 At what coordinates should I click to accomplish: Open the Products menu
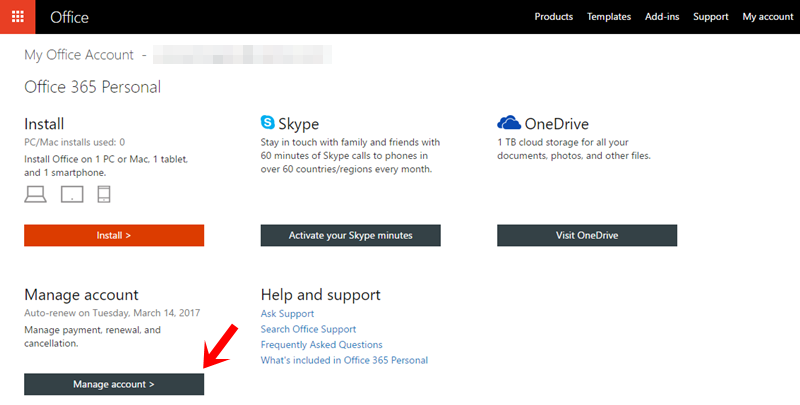[x=554, y=17]
